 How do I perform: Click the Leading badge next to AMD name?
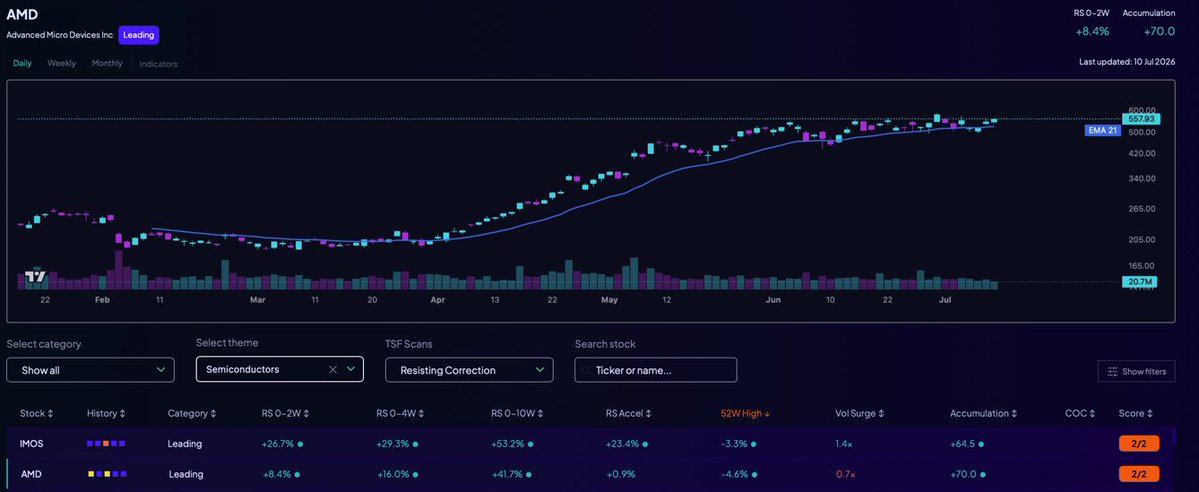[x=138, y=35]
